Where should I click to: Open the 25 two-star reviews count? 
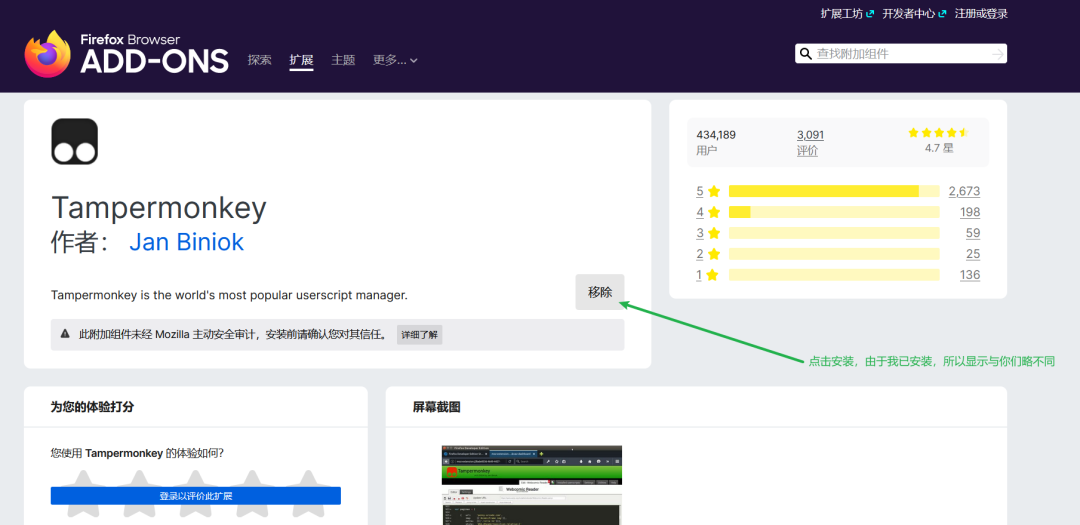click(973, 254)
